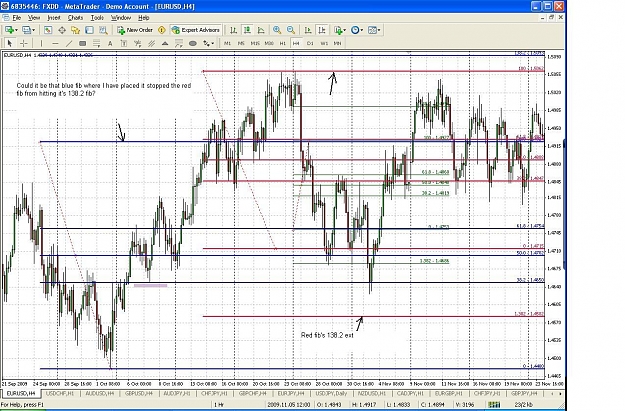Click the 'Red fib's 138.2 ext' label
625x411 pixels.
[327, 335]
